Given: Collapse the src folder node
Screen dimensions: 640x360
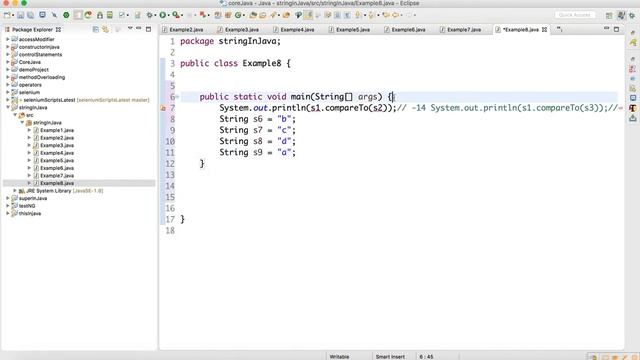Looking at the screenshot, I should pyautogui.click(x=15, y=115).
